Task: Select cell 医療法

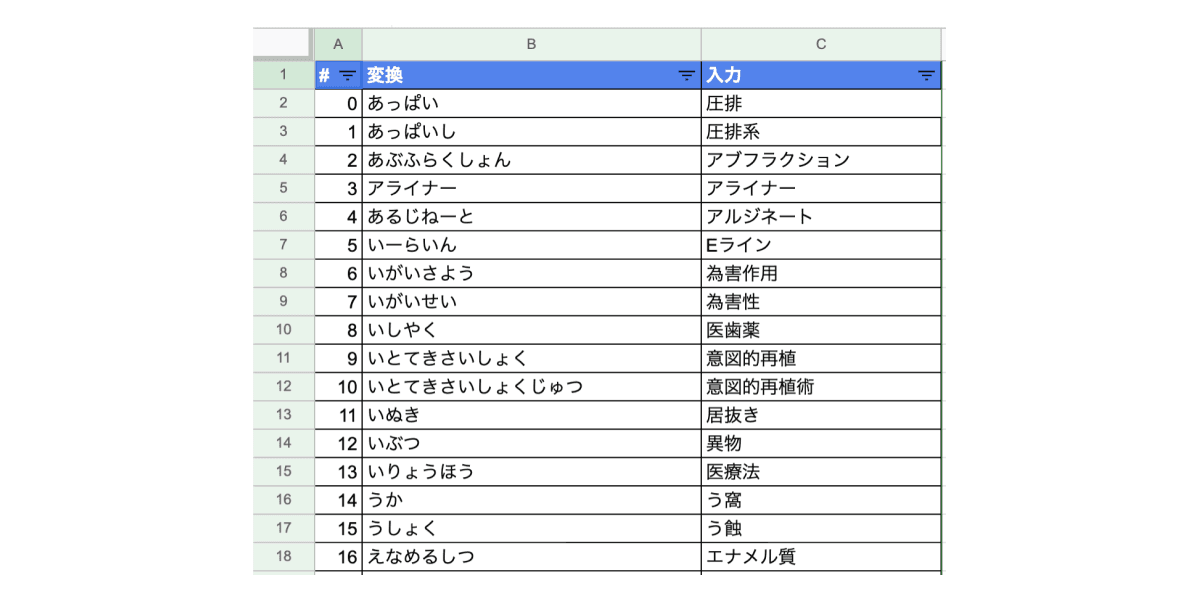Action: click(822, 472)
